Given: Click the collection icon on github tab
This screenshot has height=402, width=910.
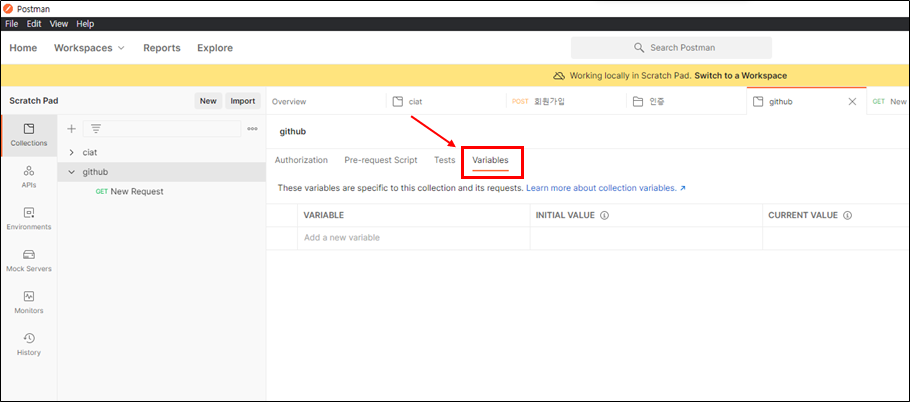Looking at the screenshot, I should (757, 102).
